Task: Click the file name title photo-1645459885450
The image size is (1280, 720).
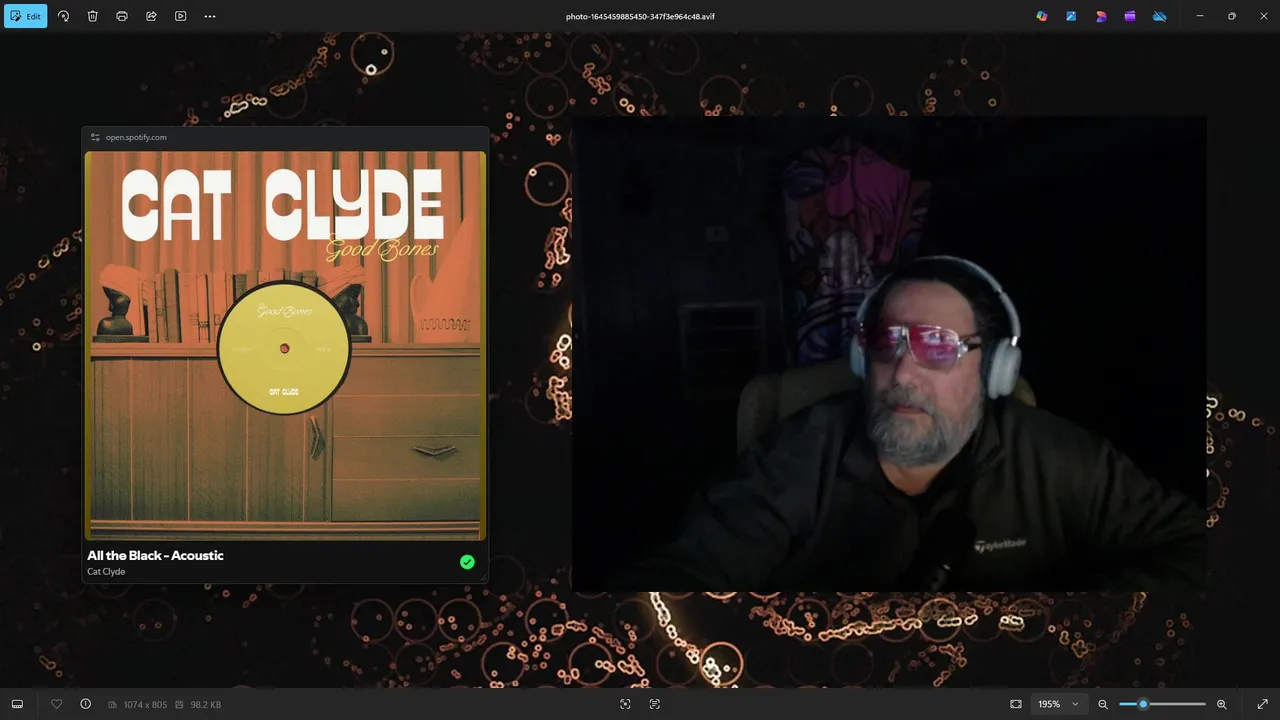Action: [640, 16]
